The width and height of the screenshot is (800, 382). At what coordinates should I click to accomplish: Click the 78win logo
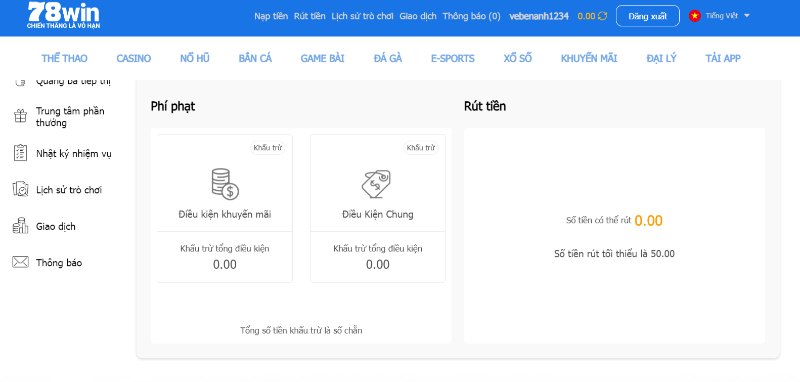click(64, 15)
